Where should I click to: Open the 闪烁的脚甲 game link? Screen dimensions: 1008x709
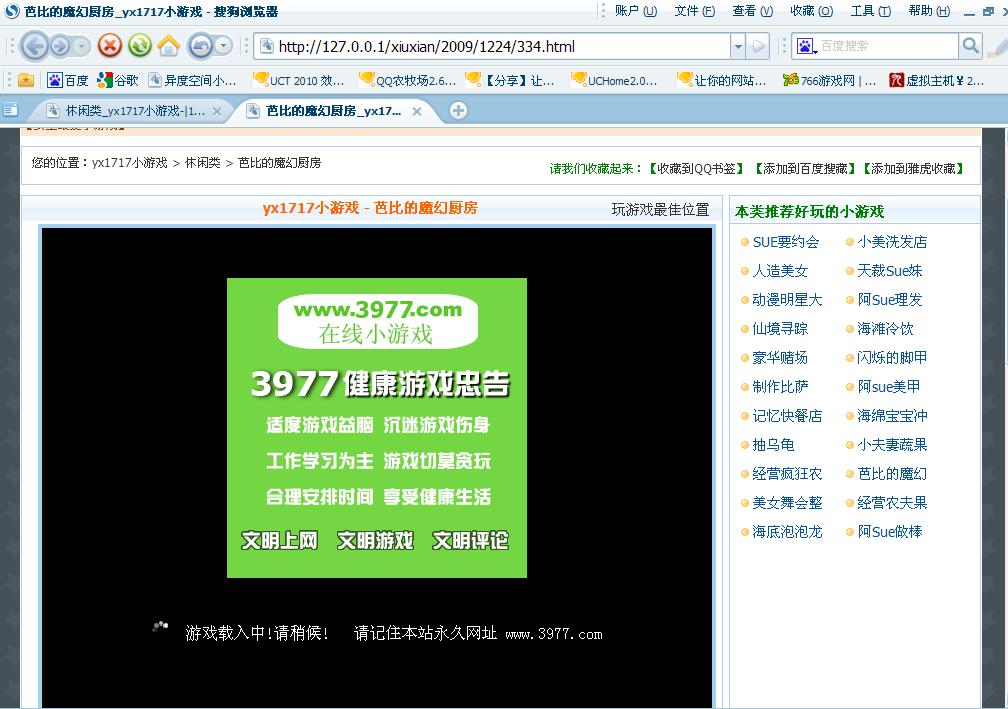tap(892, 357)
